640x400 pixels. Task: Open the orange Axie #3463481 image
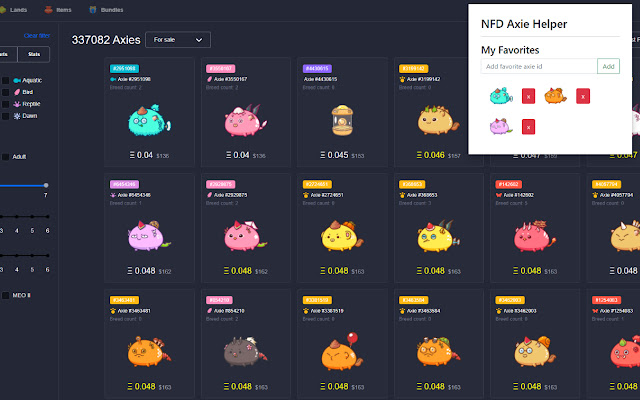149,351
